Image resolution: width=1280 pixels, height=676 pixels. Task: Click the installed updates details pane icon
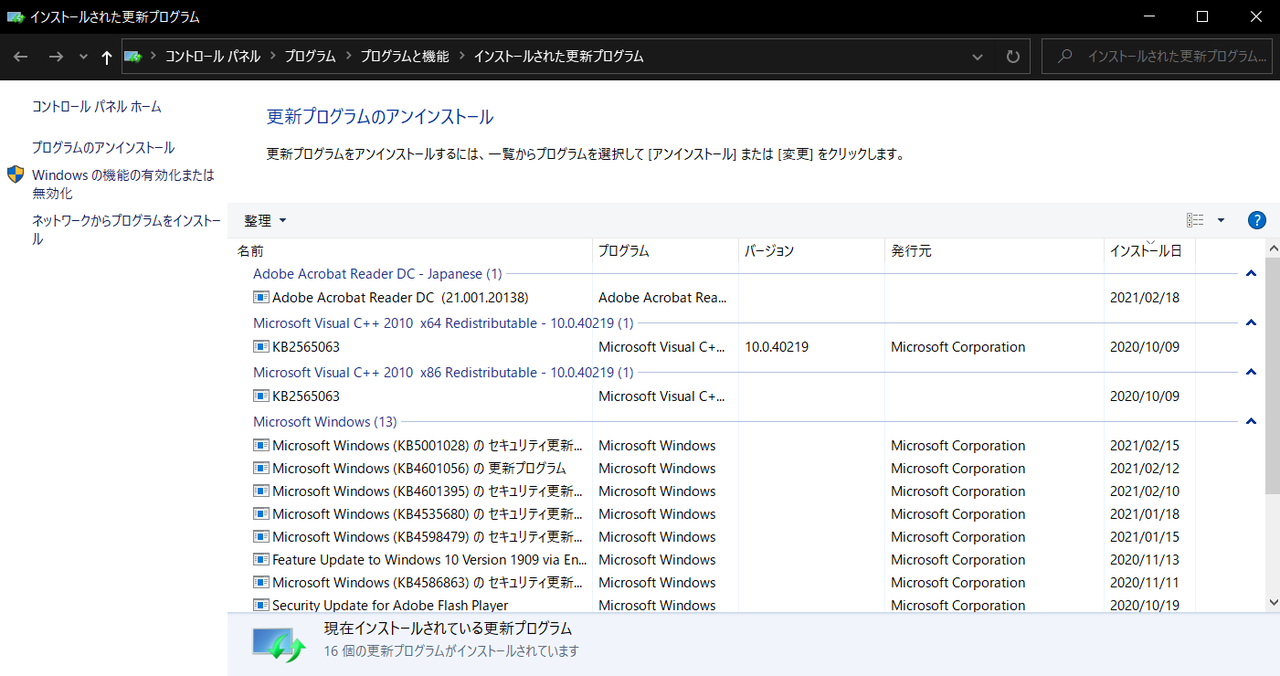pyautogui.click(x=278, y=643)
